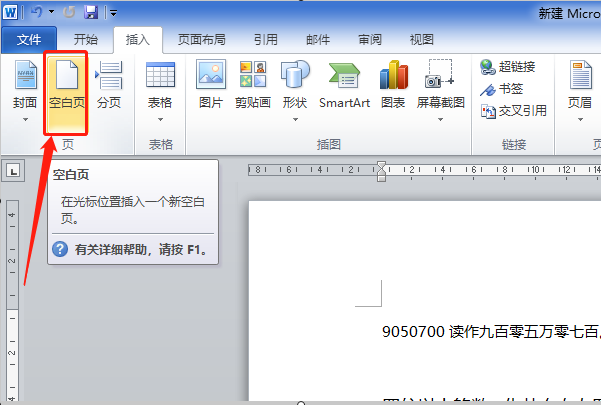This screenshot has width=601, height=405.
Task: Select the 插入 ribbon tab
Action: pyautogui.click(x=138, y=39)
